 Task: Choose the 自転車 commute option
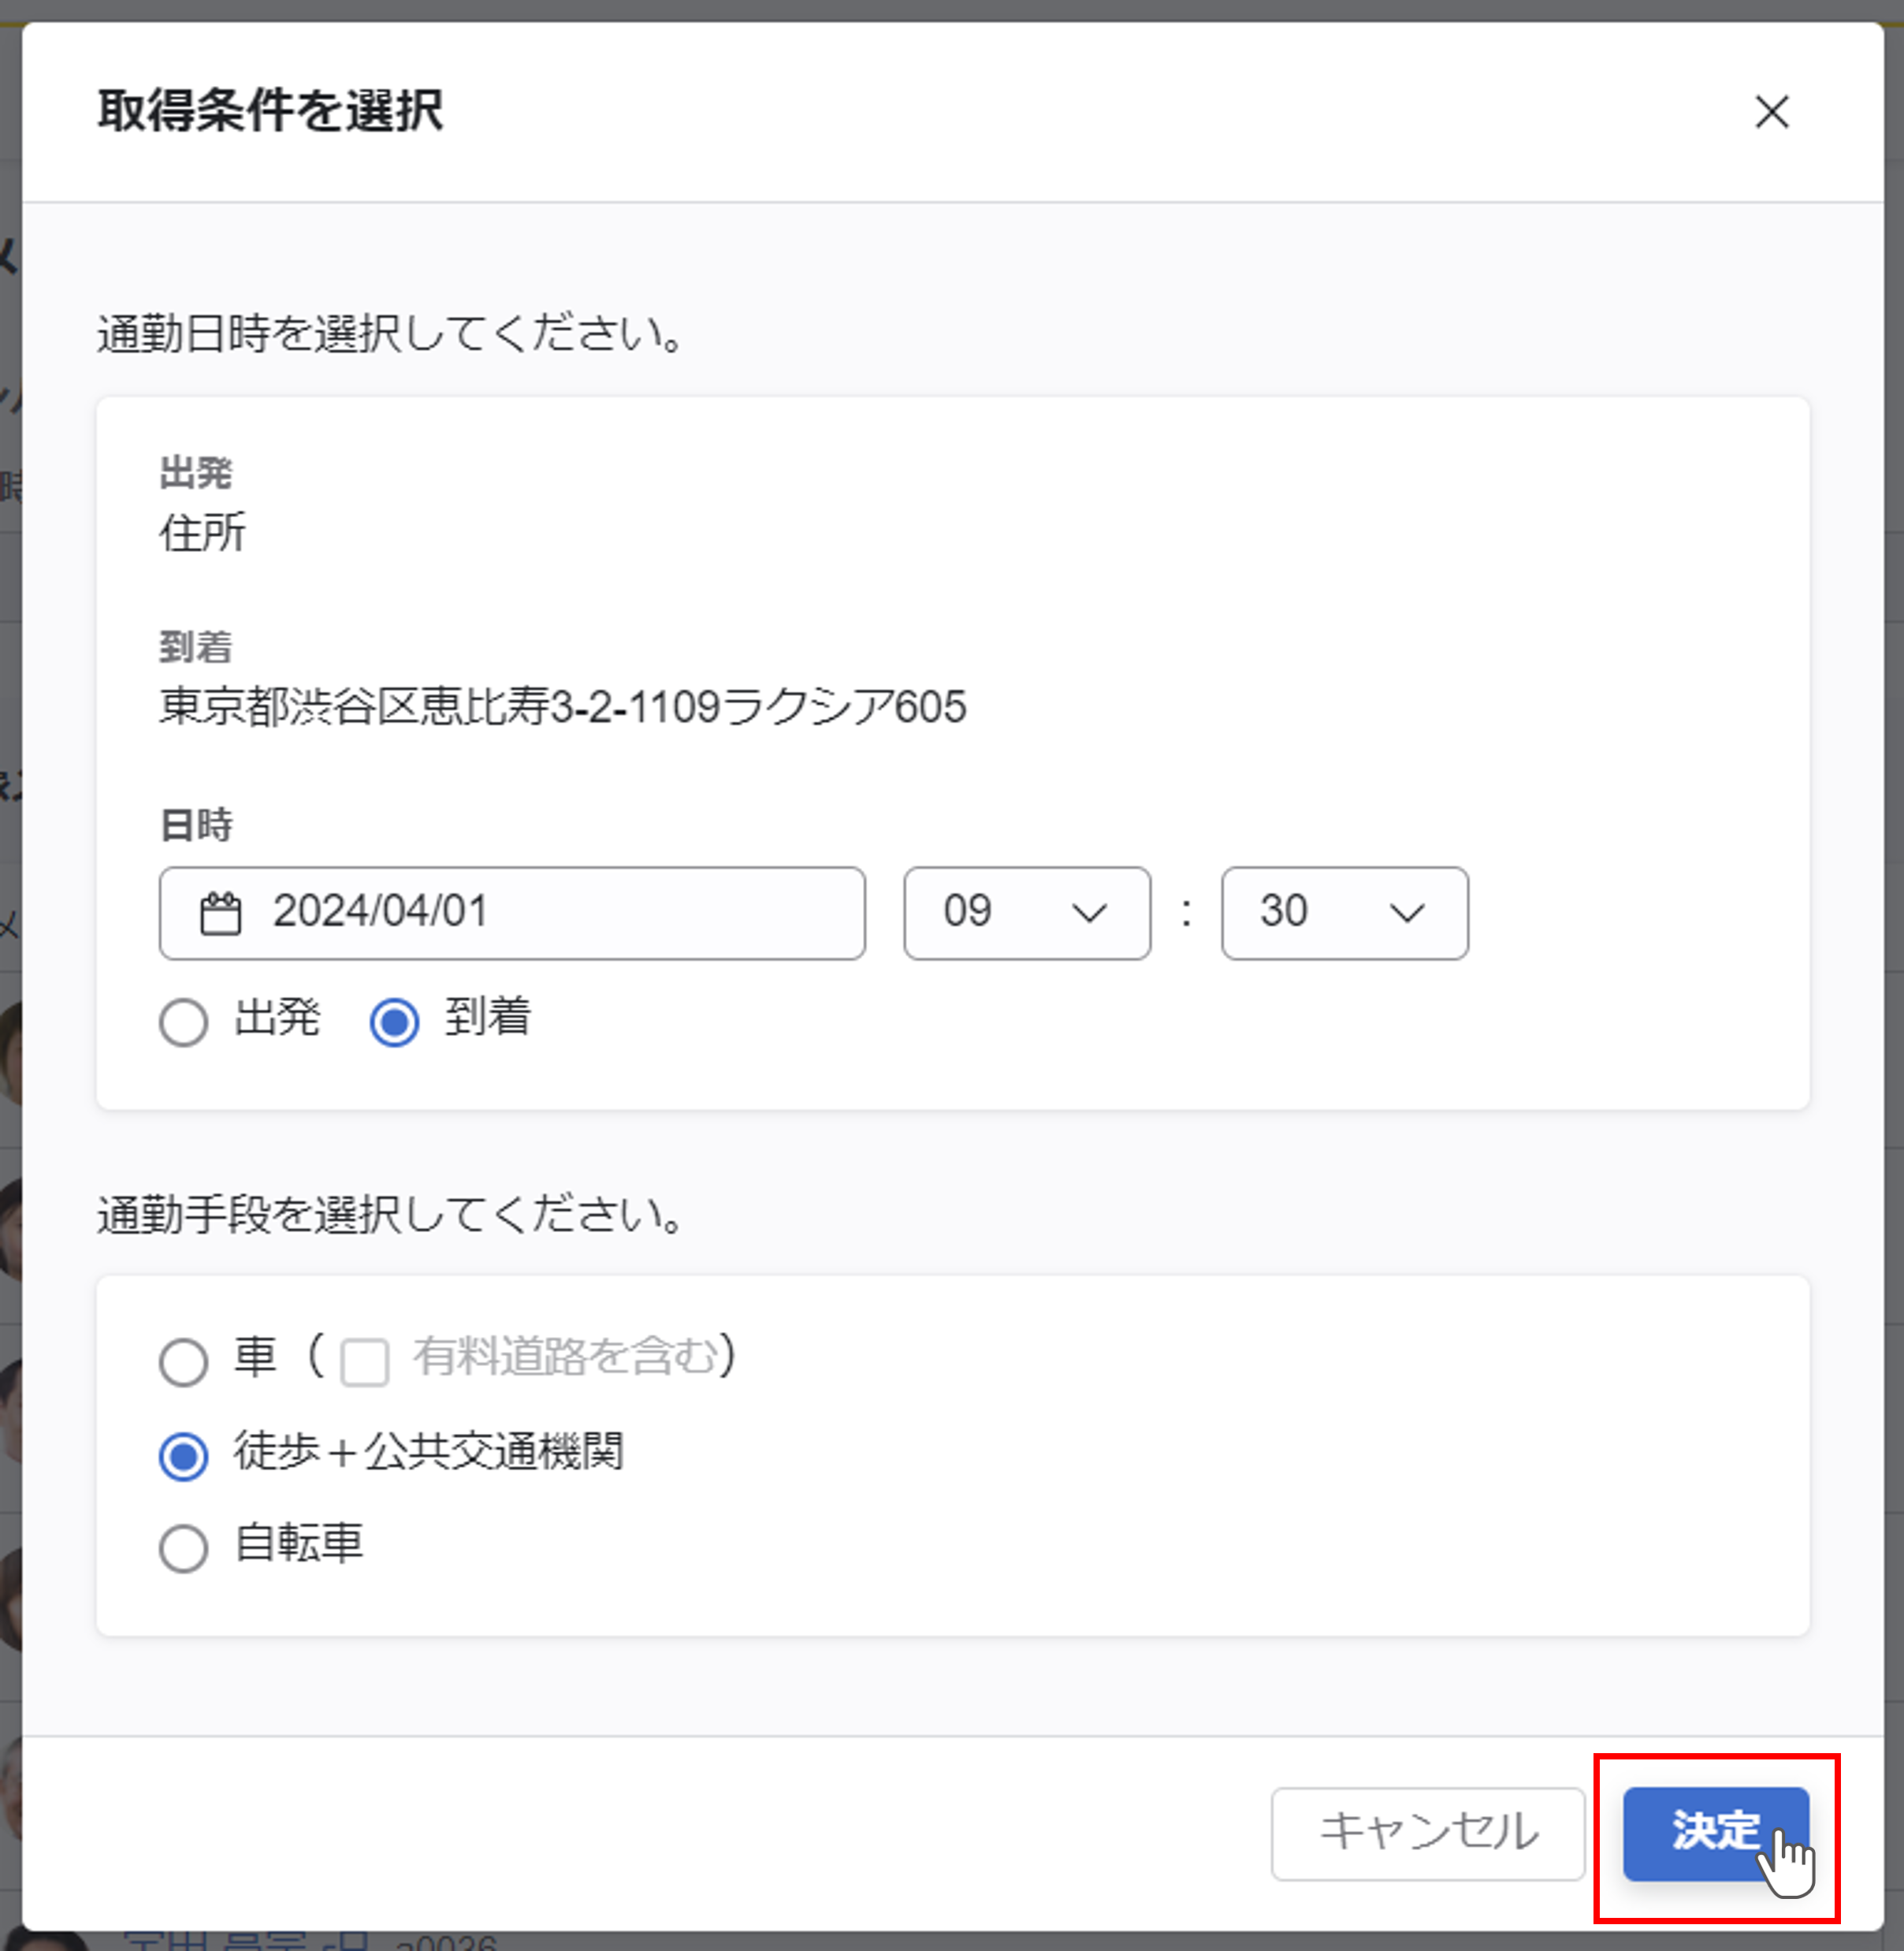(x=184, y=1548)
